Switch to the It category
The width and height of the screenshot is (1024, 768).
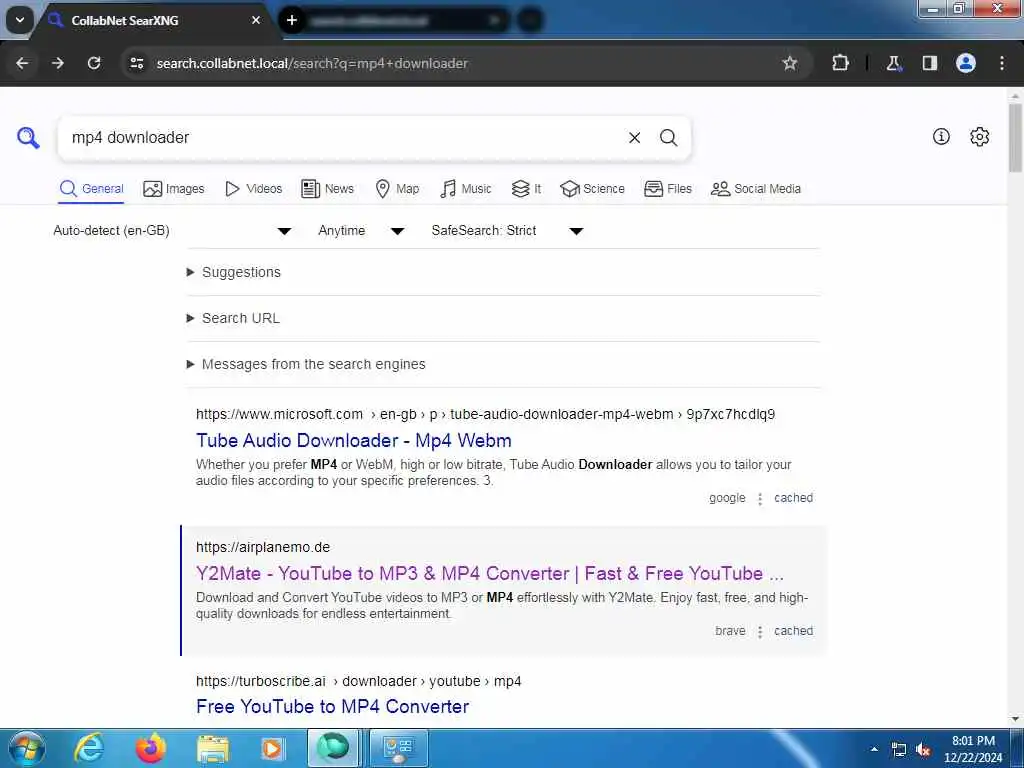[x=526, y=189]
